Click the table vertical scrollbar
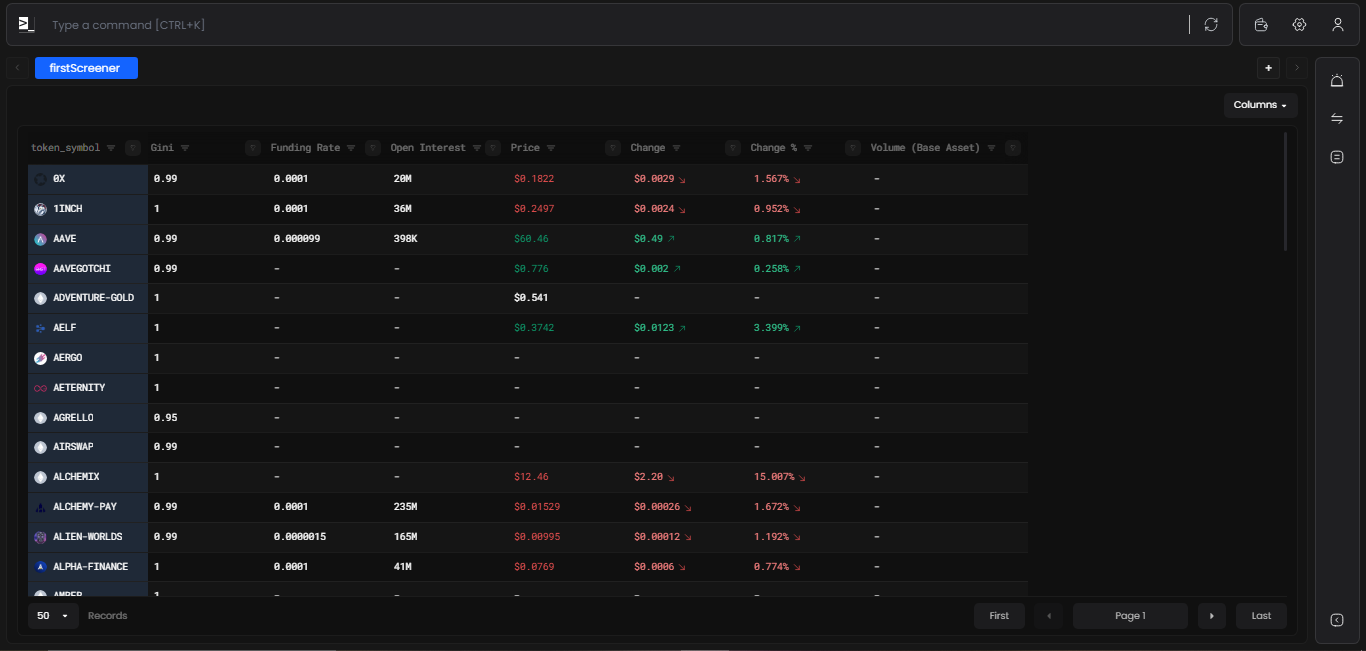 coord(1285,191)
